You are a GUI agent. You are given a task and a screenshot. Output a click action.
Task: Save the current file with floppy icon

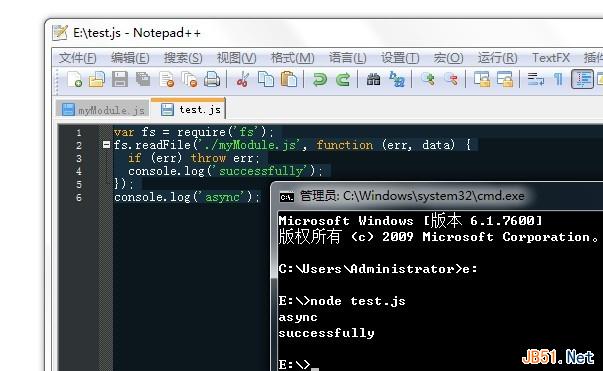[x=120, y=80]
